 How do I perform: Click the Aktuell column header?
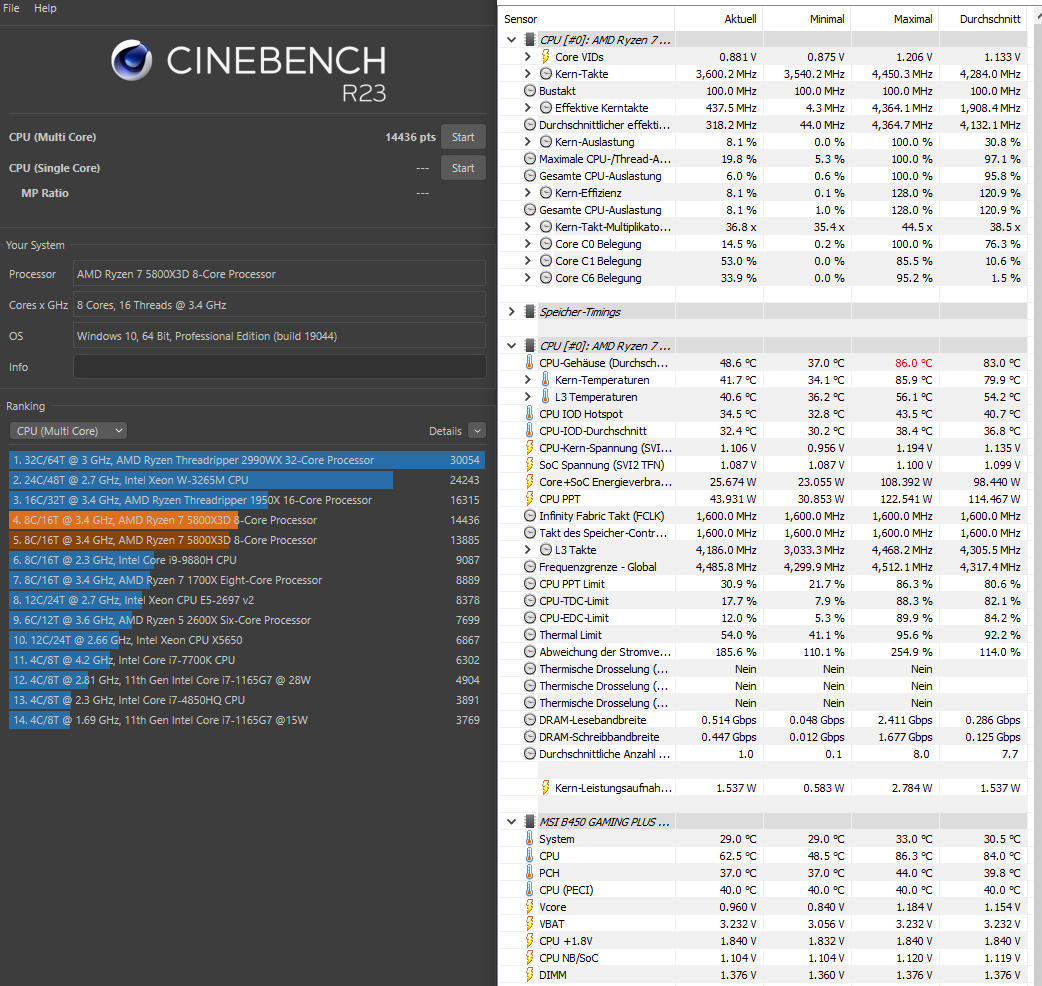pos(718,19)
